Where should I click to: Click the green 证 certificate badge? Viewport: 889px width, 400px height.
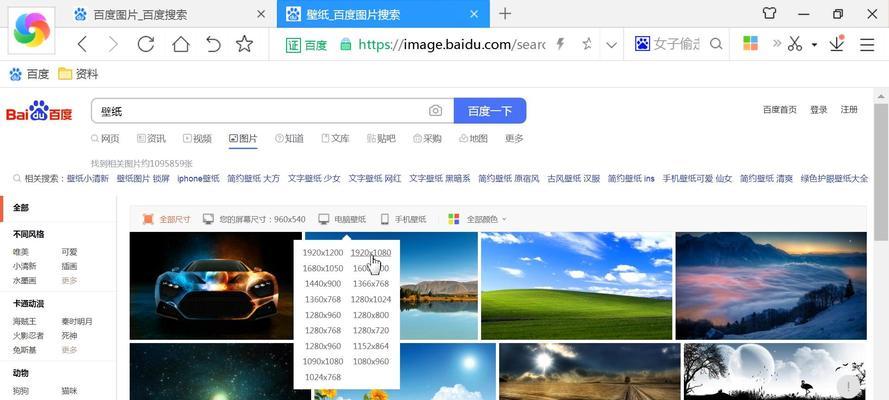click(293, 44)
